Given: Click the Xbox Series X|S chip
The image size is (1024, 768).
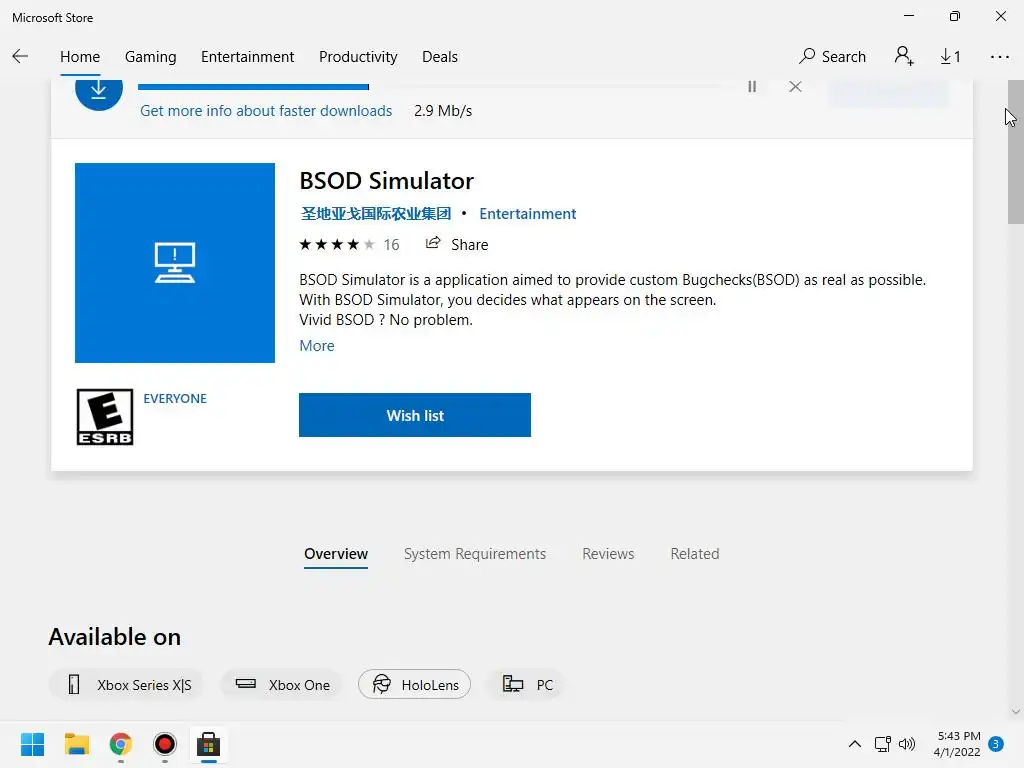Looking at the screenshot, I should click(126, 684).
